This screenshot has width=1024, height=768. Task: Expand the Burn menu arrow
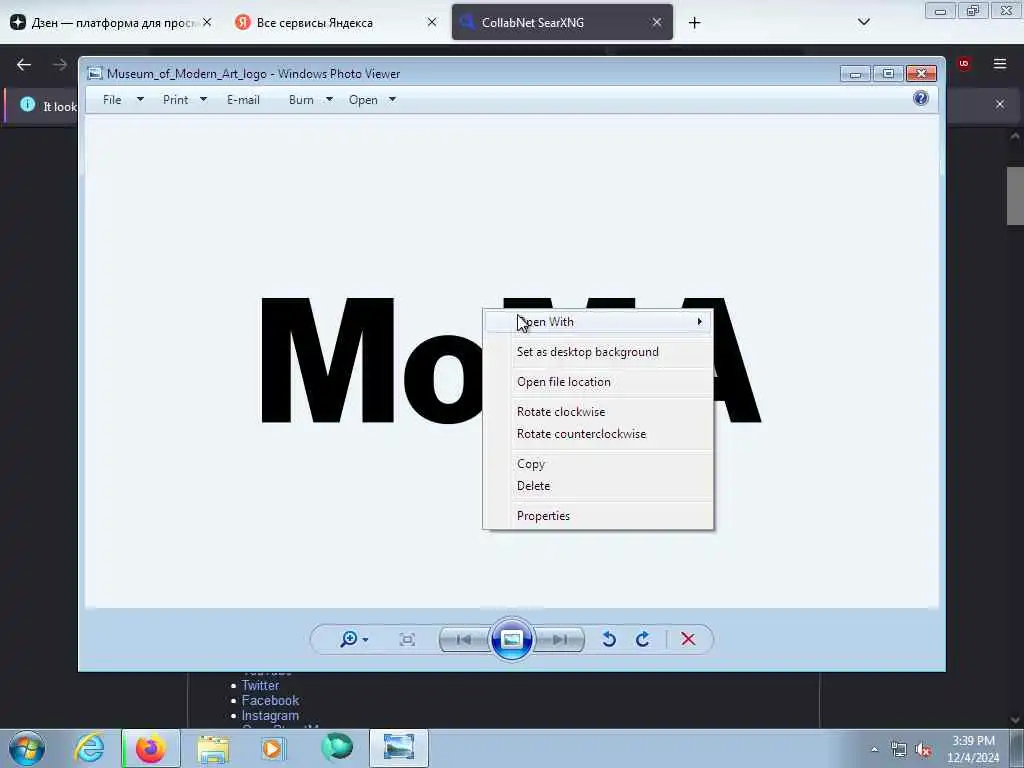[329, 99]
